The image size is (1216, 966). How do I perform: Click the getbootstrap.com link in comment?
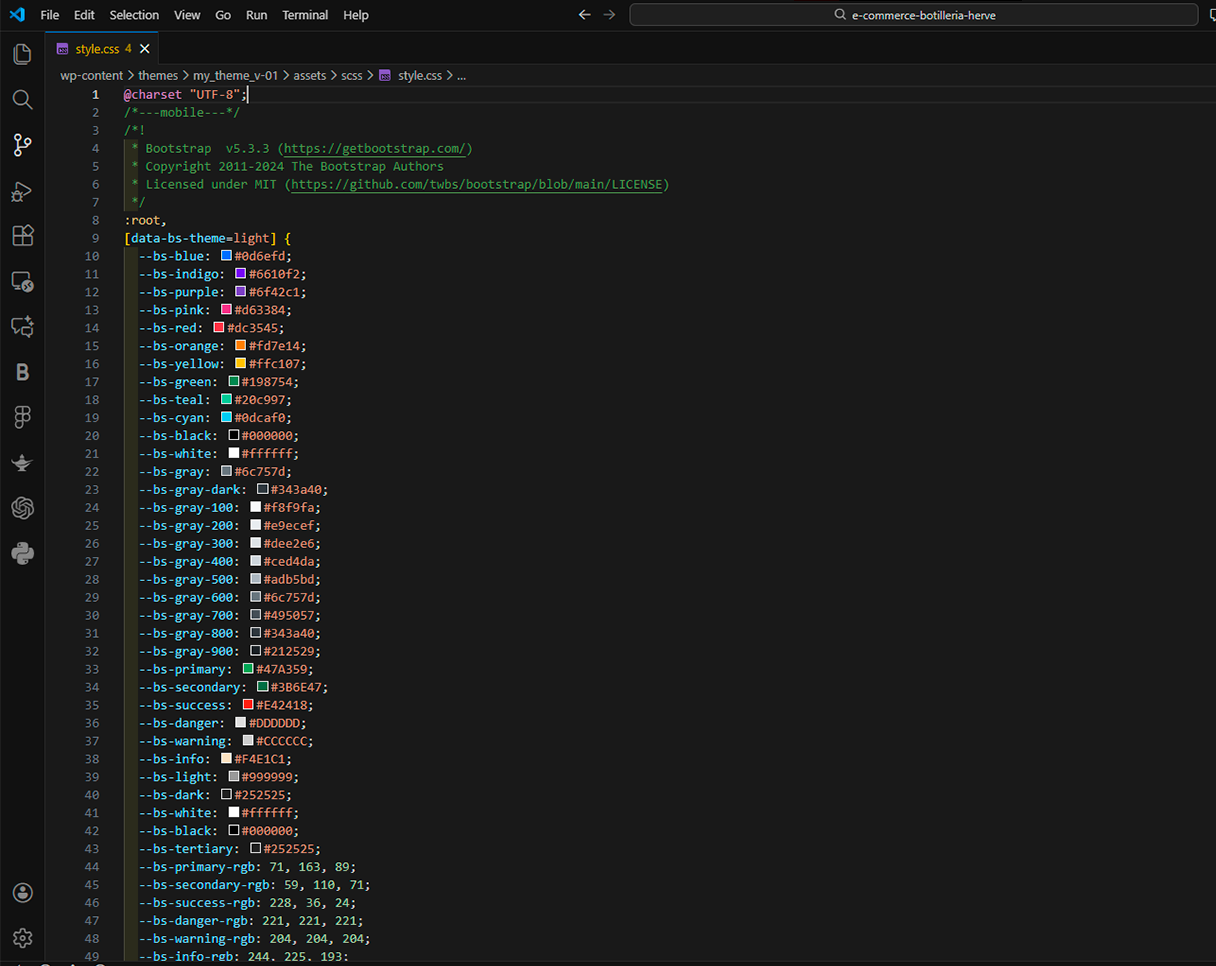[375, 148]
